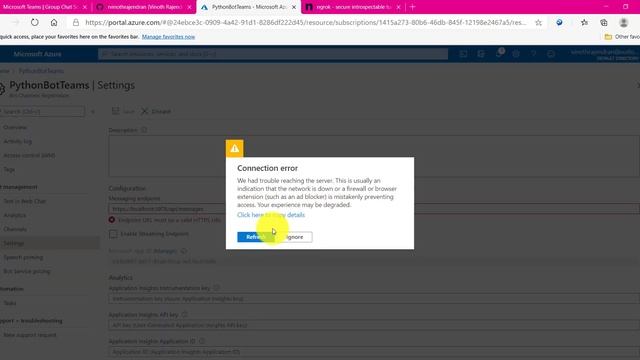Screen dimensions: 640x360
Task: Click the site lock icon in address bar
Action: point(76,22)
